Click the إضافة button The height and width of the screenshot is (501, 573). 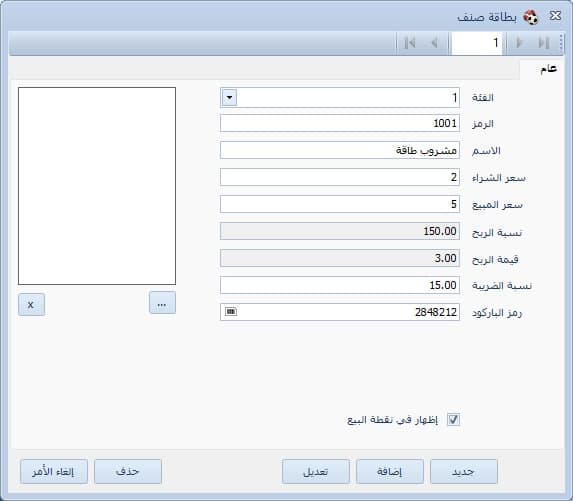coord(390,471)
